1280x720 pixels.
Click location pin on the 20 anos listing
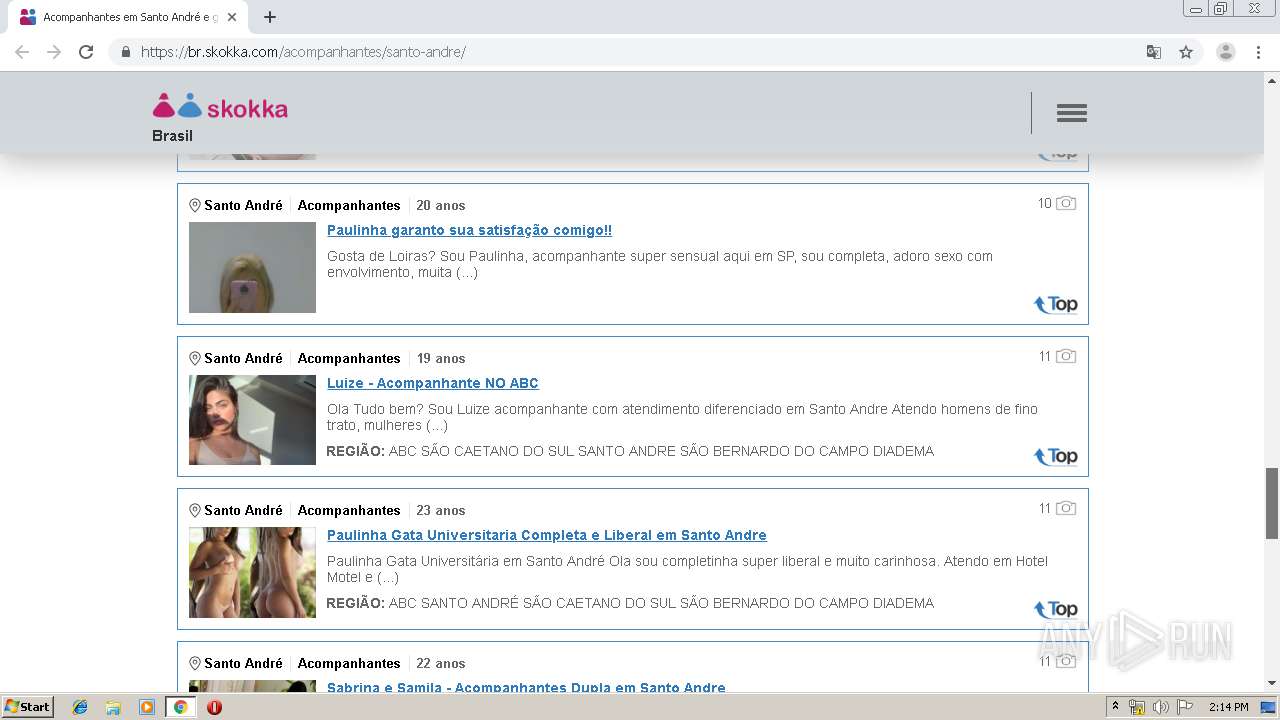[x=195, y=205]
